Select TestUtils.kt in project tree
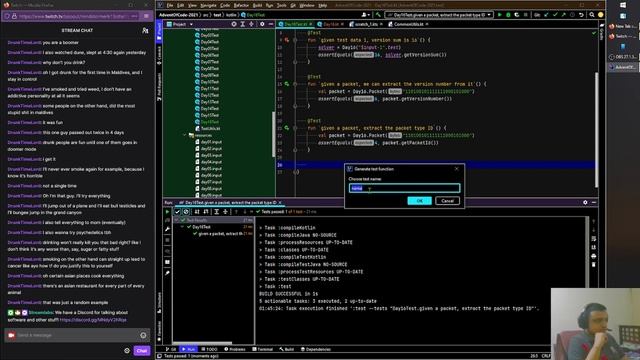 coord(208,129)
